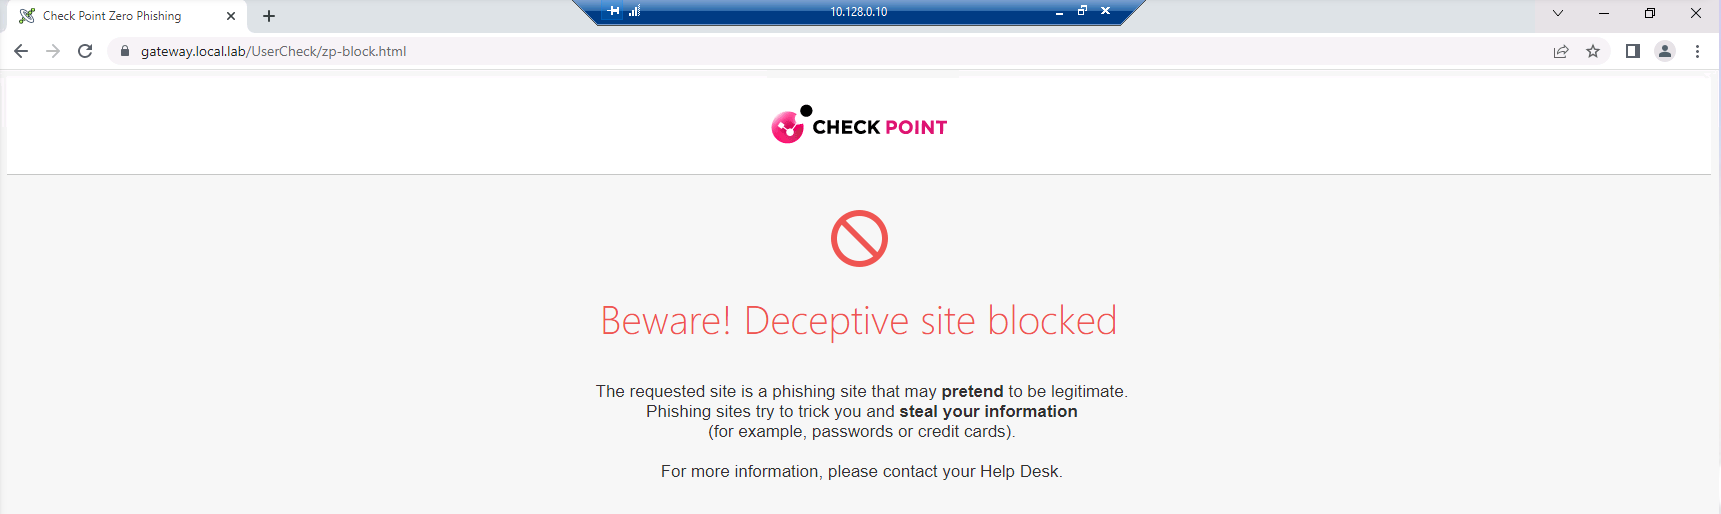Minimize the remote session bar
The image size is (1721, 514).
[x=1059, y=12]
